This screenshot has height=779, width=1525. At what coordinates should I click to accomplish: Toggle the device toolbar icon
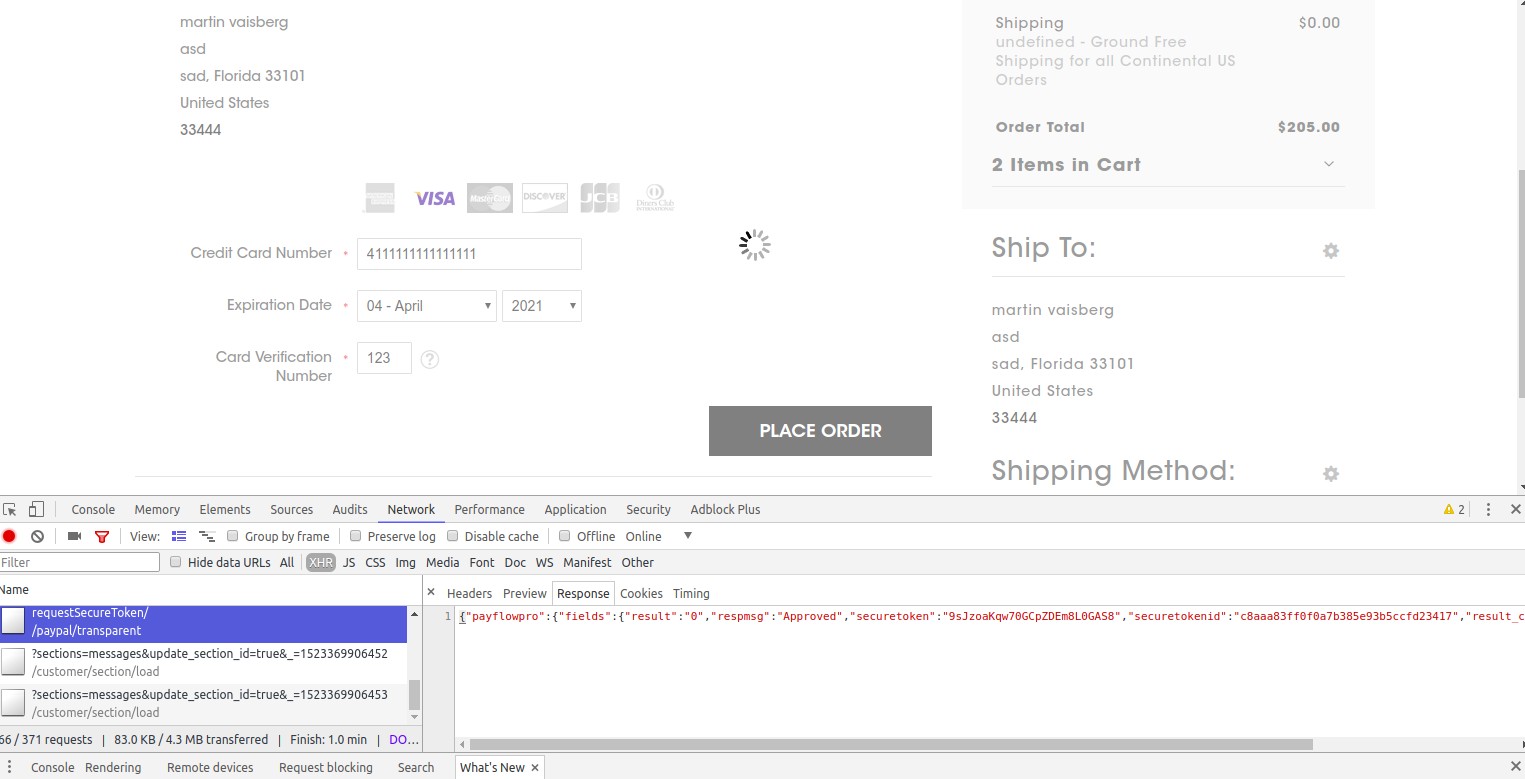[x=36, y=509]
